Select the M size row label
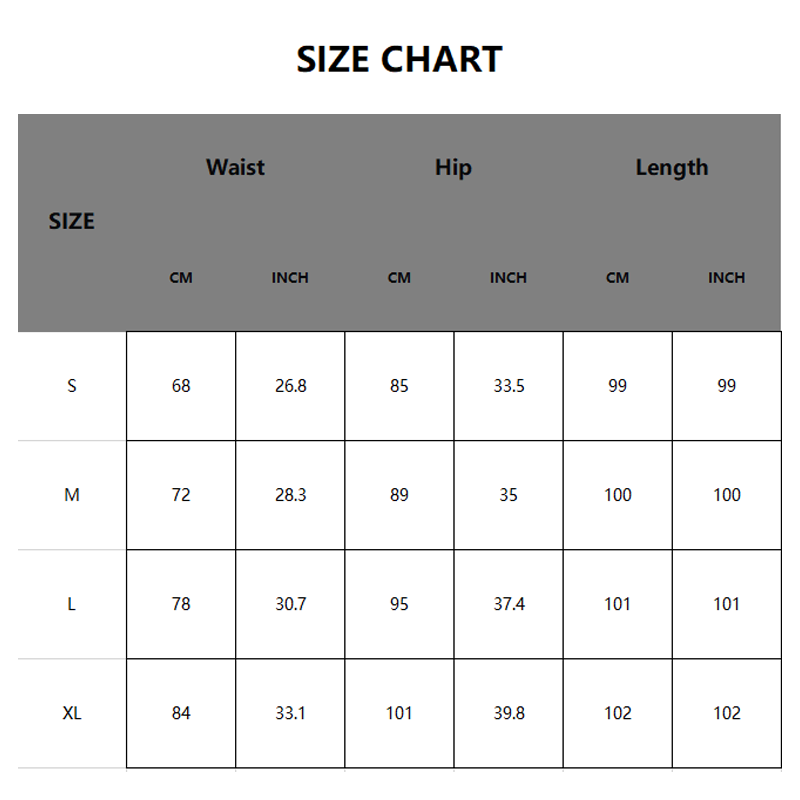Image resolution: width=800 pixels, height=800 pixels. [72, 495]
